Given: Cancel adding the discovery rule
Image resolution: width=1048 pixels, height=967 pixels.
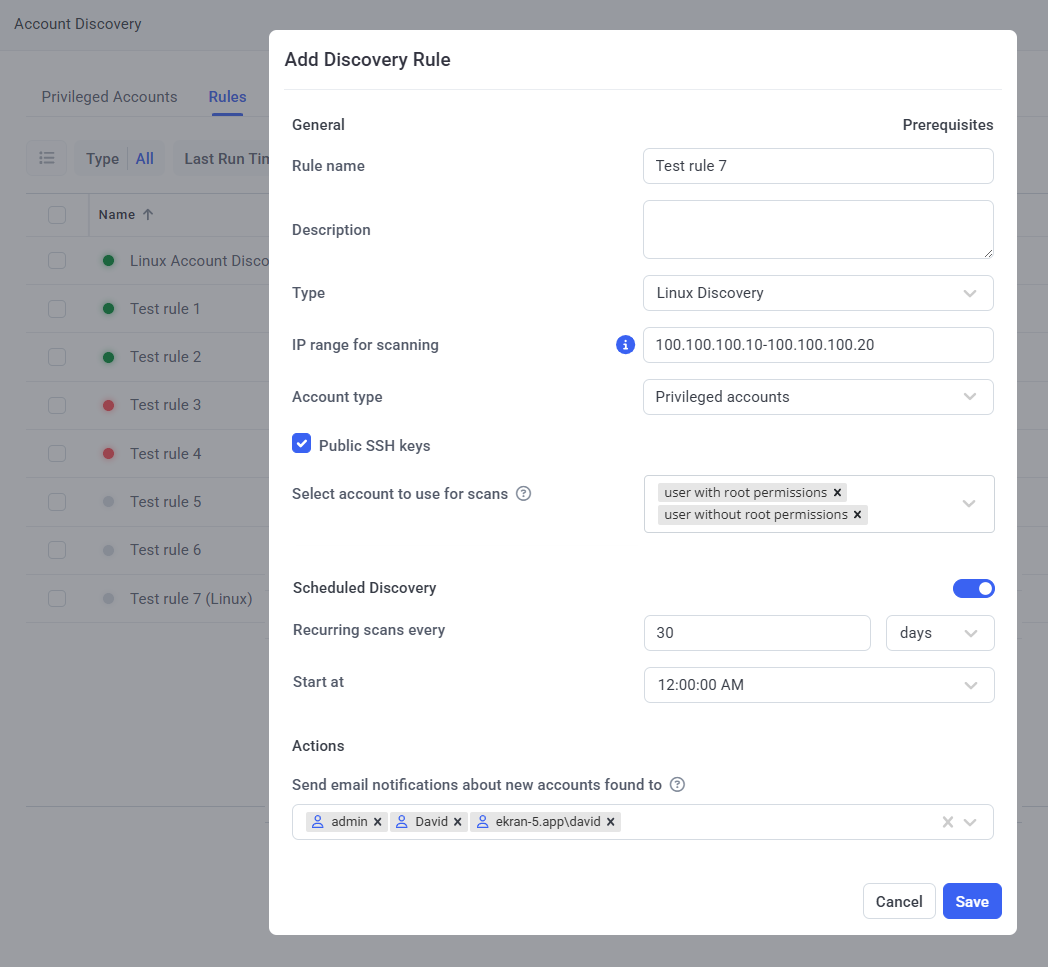Looking at the screenshot, I should point(898,901).
